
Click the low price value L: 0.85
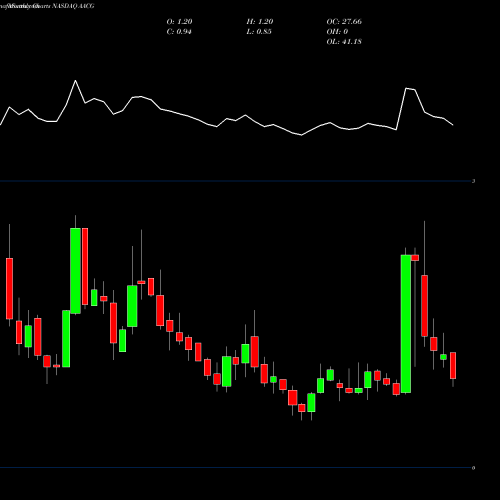click(259, 32)
